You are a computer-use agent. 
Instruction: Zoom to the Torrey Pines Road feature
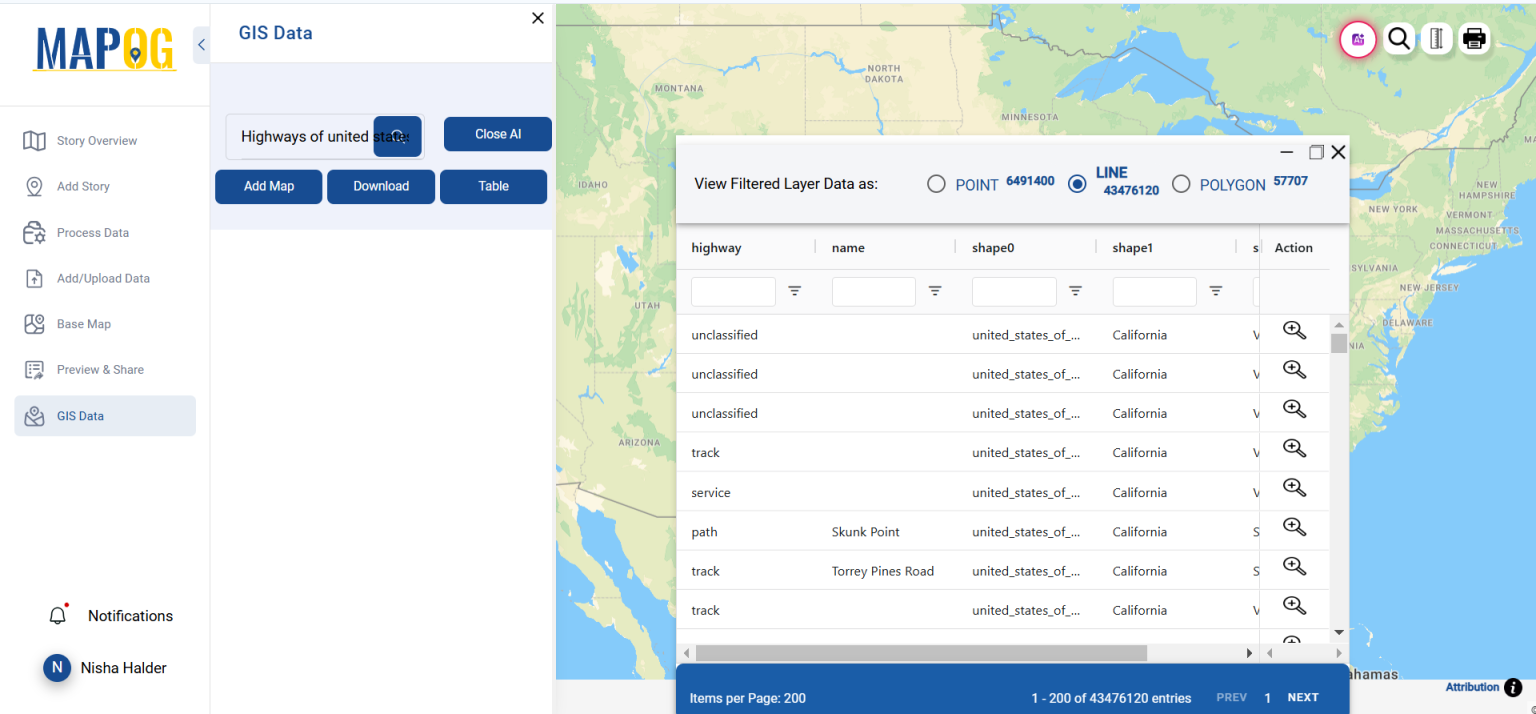click(1294, 565)
